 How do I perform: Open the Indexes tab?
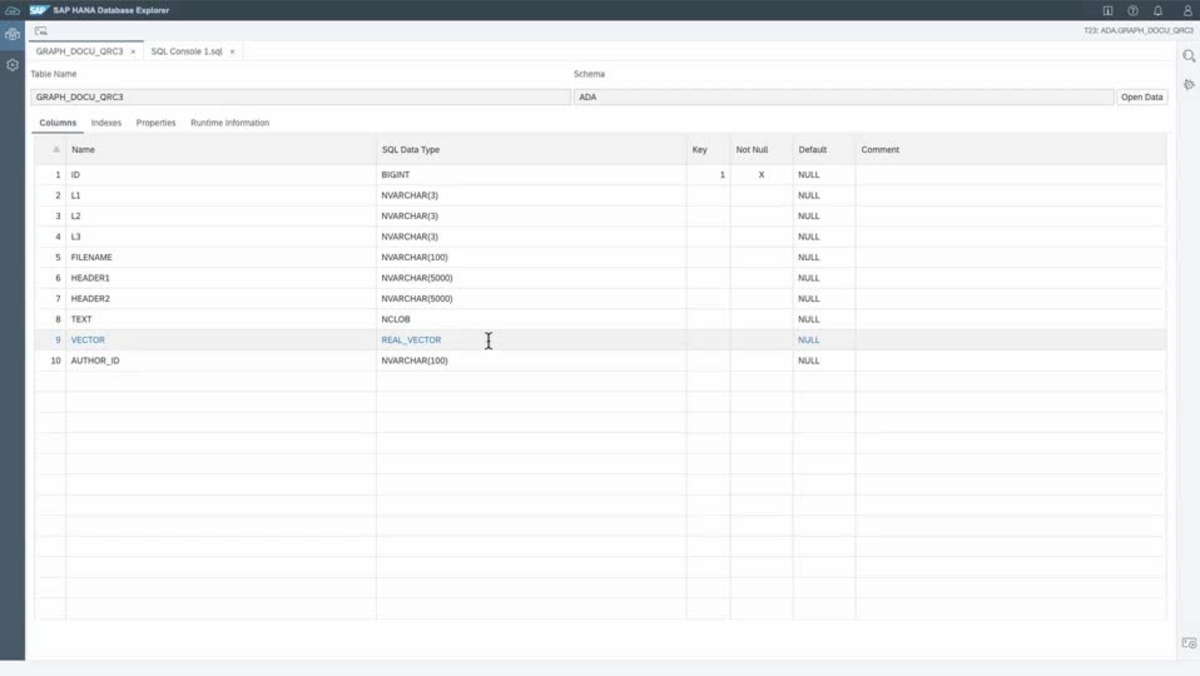click(105, 122)
